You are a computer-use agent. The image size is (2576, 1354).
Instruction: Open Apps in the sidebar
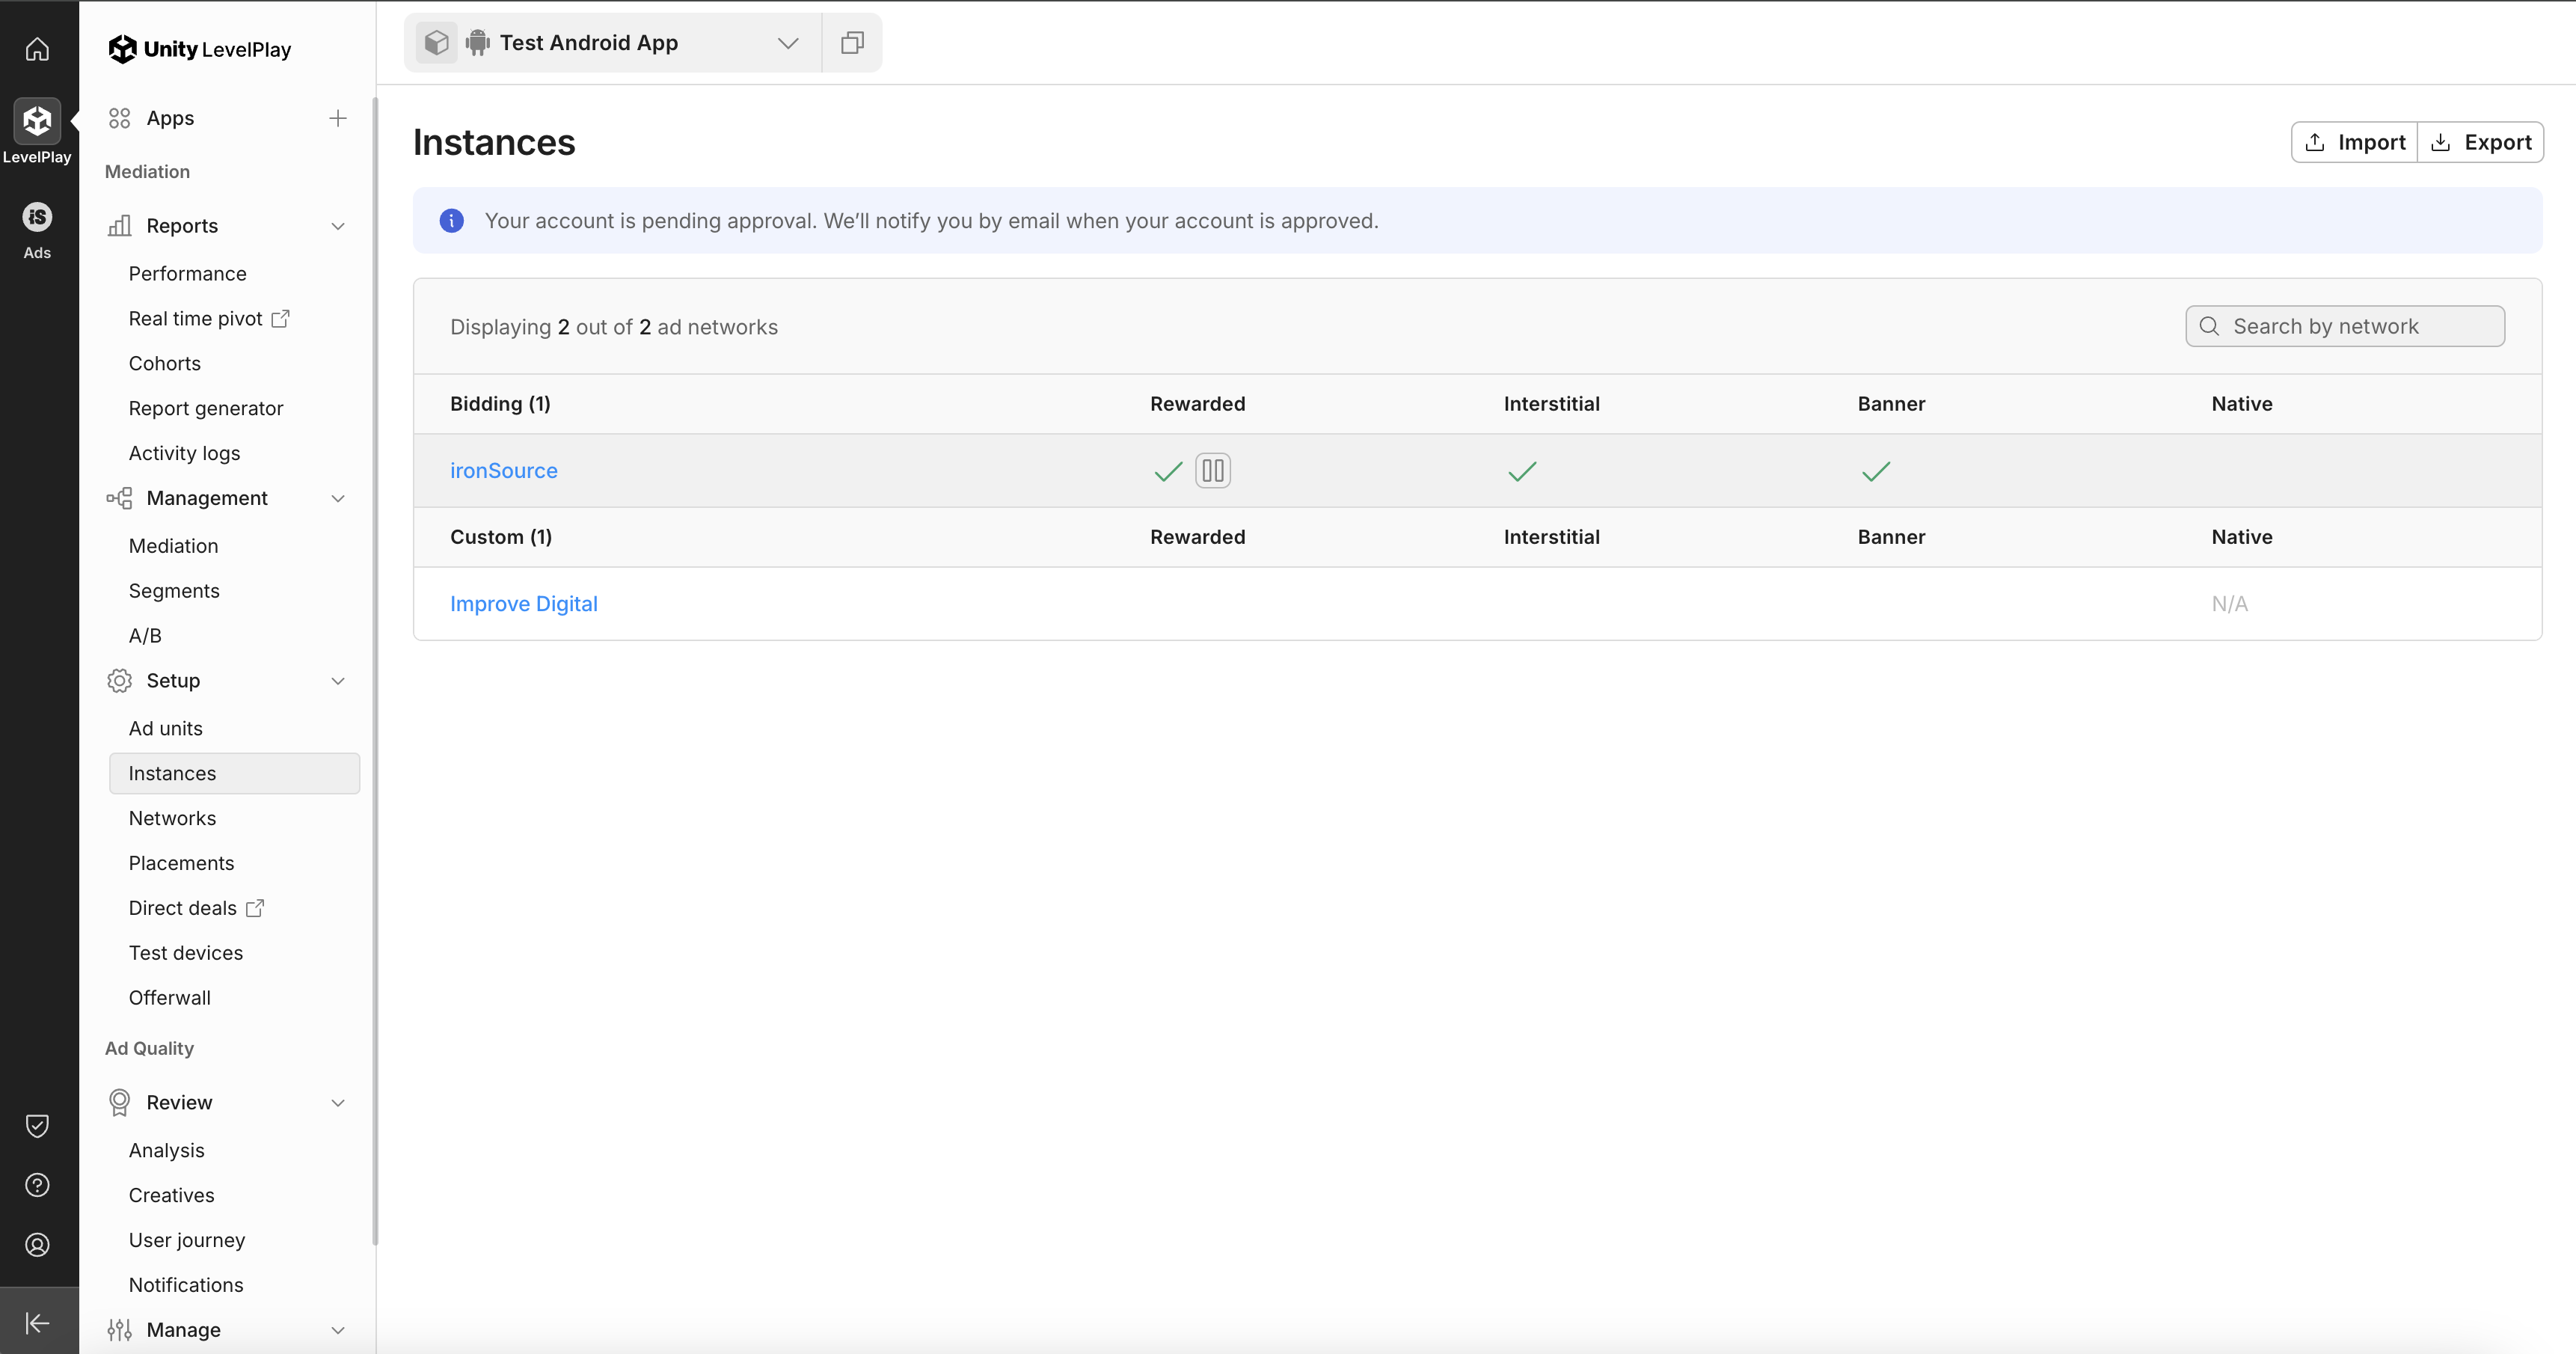pos(170,118)
